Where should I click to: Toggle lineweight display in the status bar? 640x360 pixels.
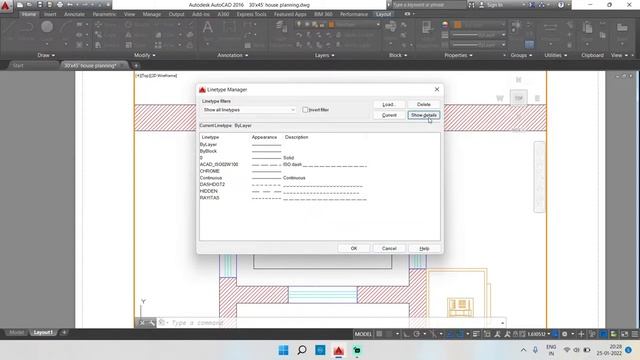click(x=476, y=334)
